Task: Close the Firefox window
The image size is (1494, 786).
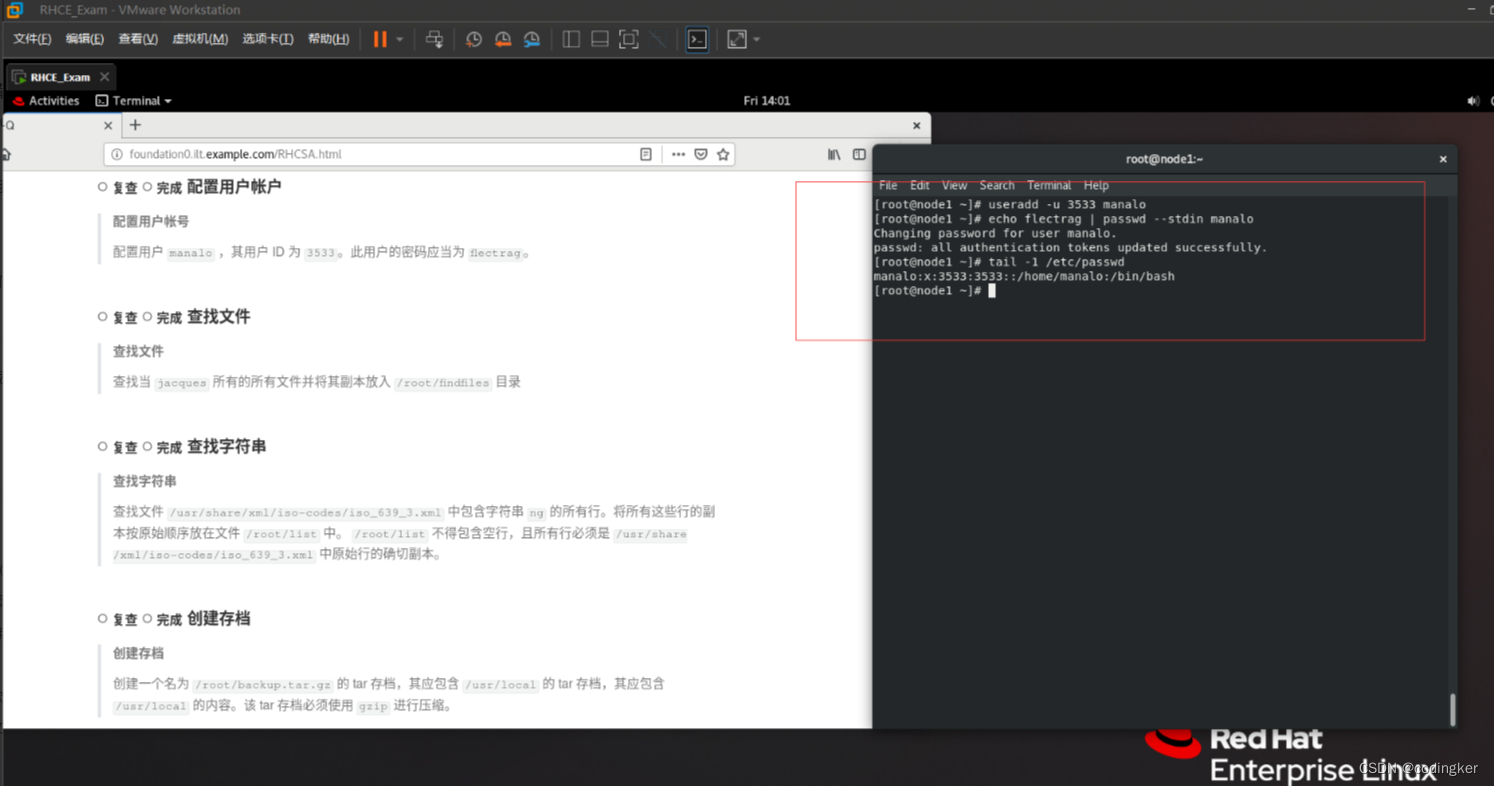Action: pyautogui.click(x=916, y=126)
